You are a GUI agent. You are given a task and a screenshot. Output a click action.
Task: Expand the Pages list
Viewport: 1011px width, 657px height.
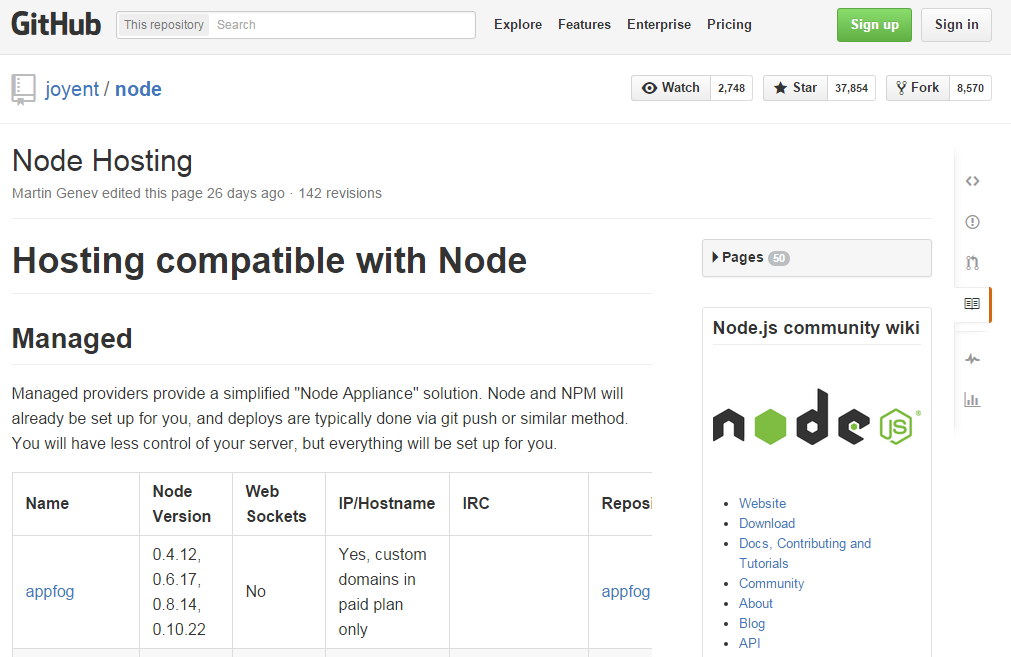(x=816, y=258)
